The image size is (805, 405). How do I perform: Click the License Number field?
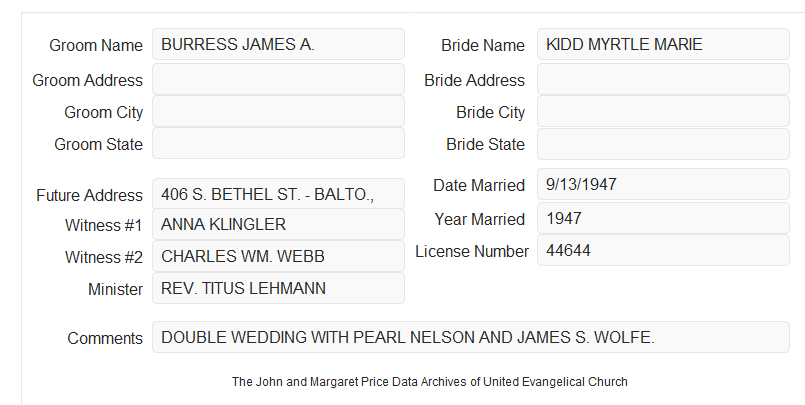[663, 250]
